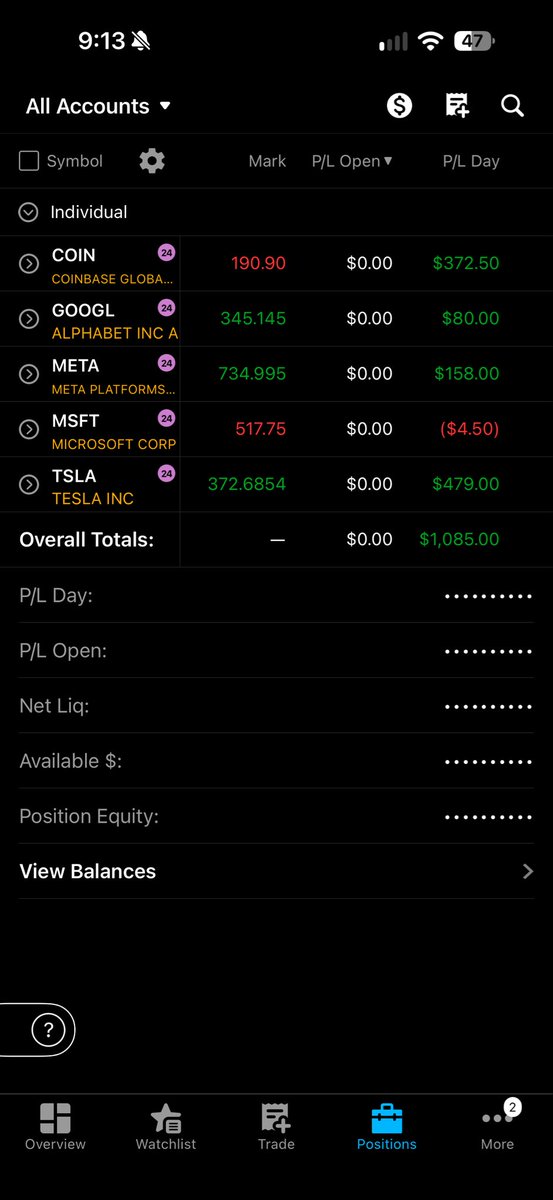Tap the help question mark button

[x=48, y=1029]
